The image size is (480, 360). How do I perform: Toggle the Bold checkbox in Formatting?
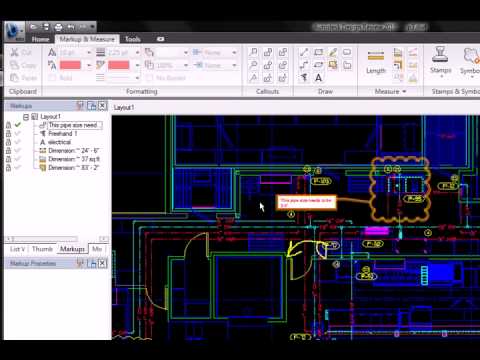point(52,78)
